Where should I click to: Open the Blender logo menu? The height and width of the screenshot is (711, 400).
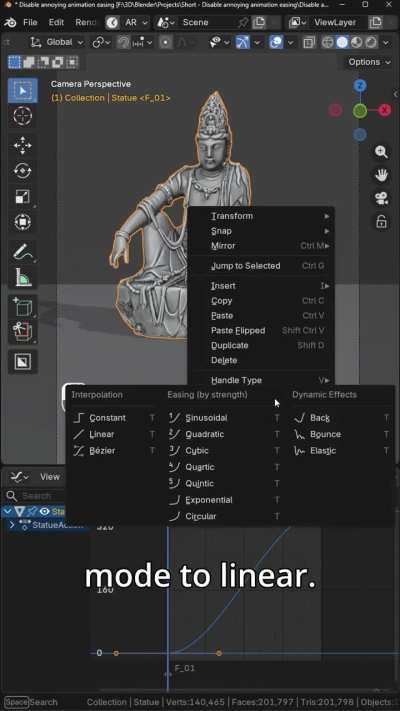[x=10, y=22]
